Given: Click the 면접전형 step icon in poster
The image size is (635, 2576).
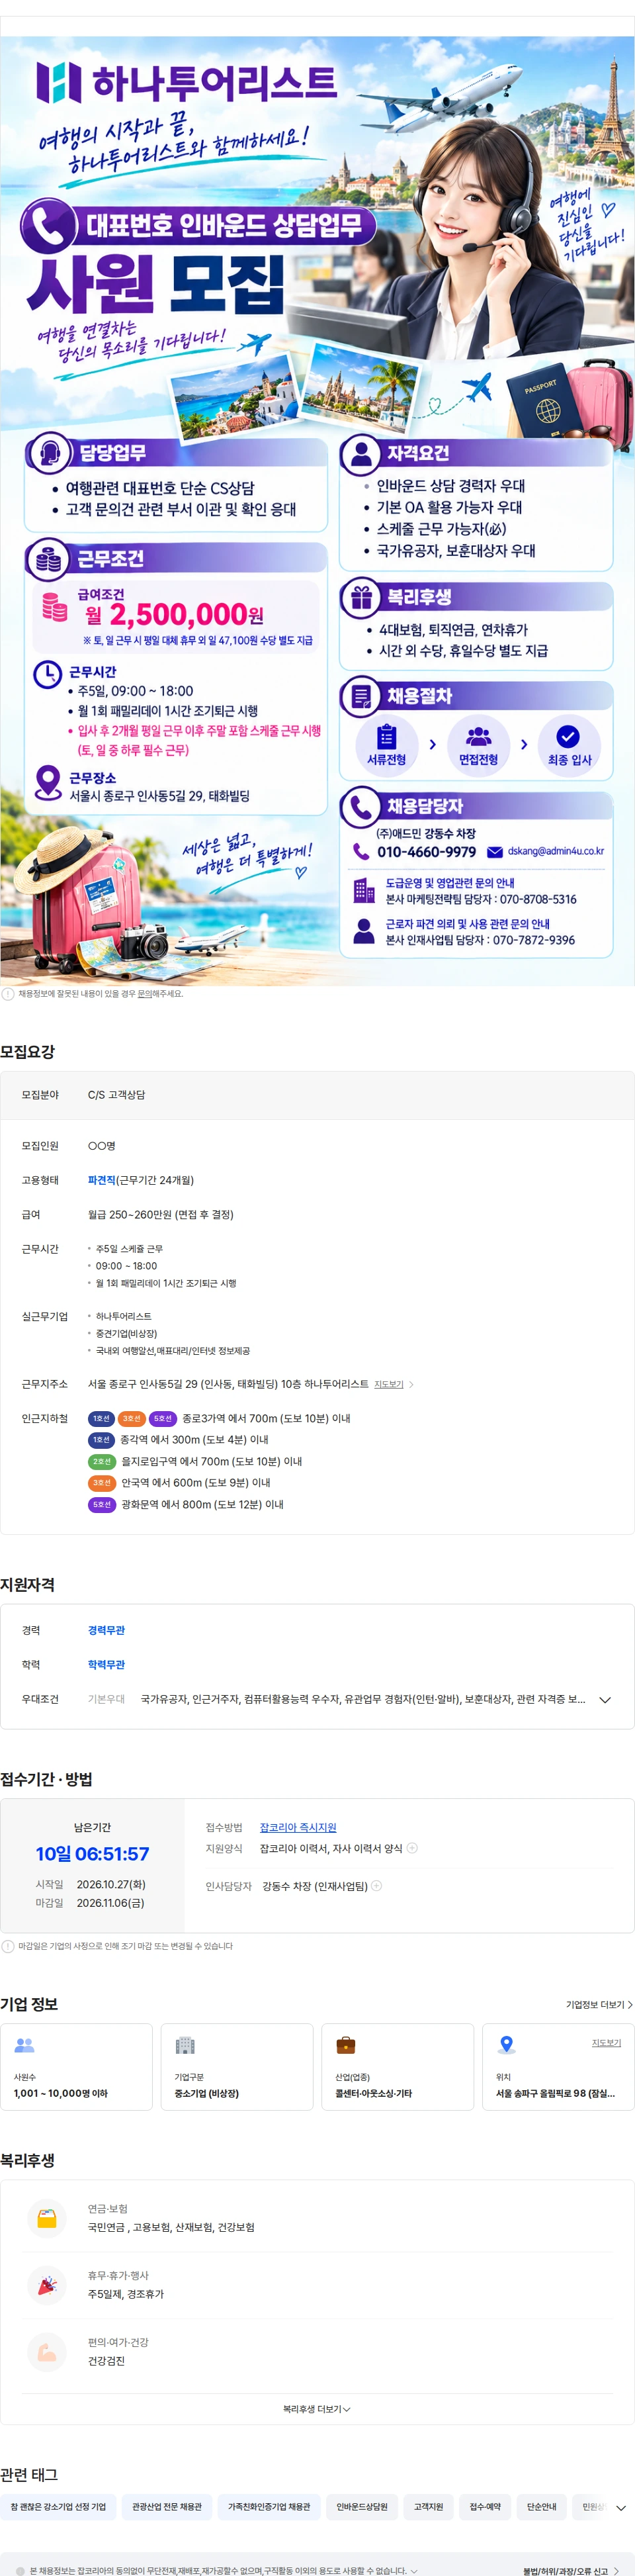Looking at the screenshot, I should click(x=478, y=737).
